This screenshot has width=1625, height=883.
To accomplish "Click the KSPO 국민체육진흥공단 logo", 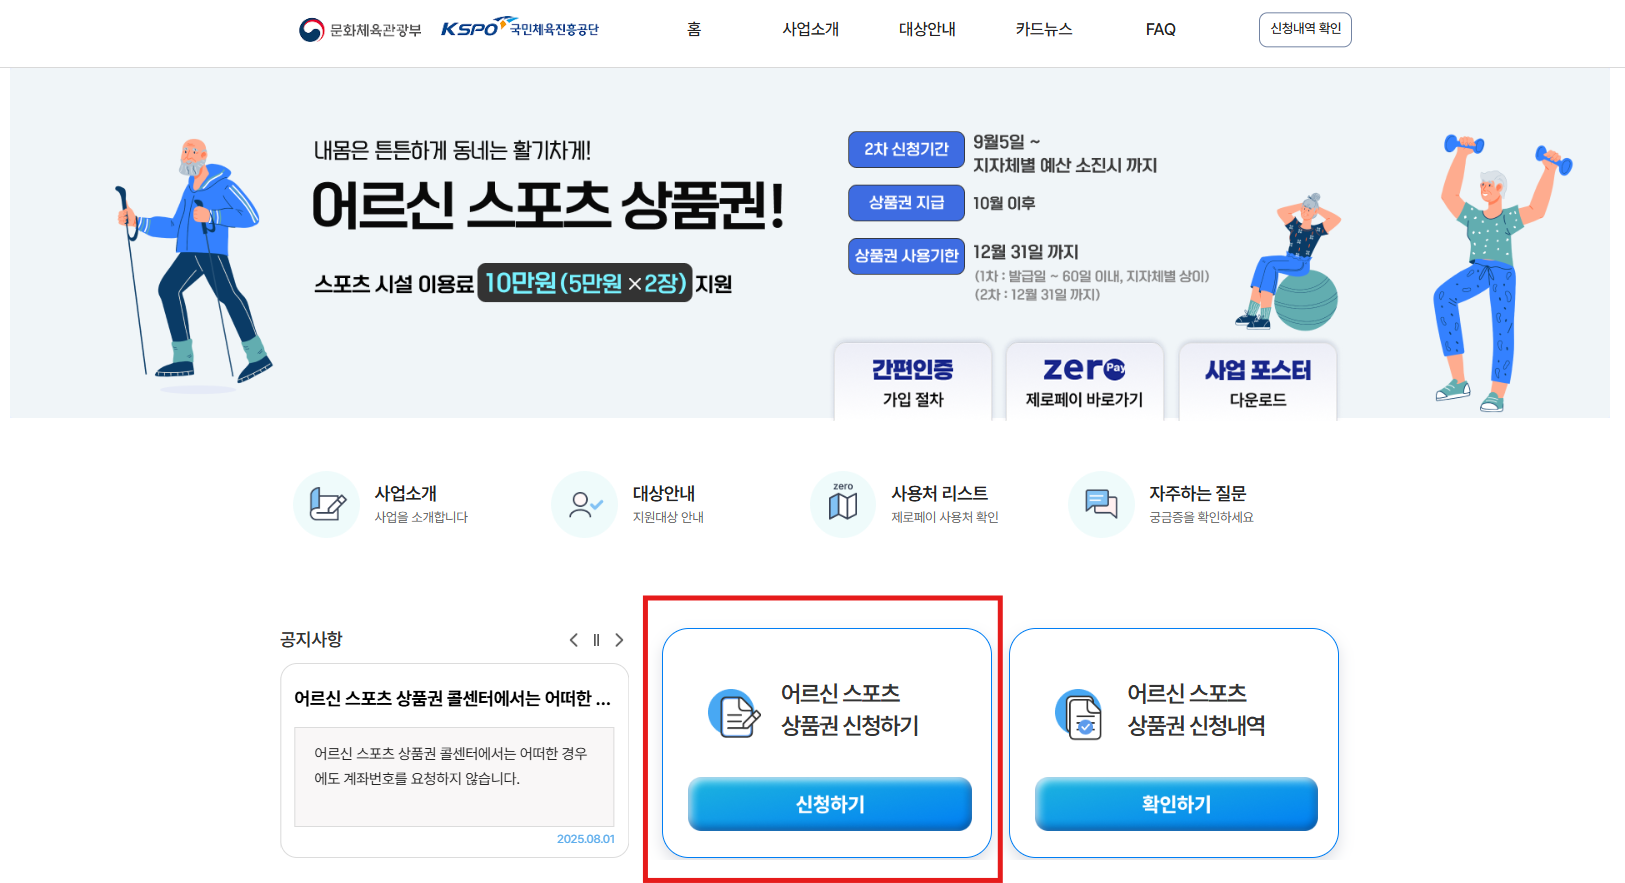I will coord(520,28).
